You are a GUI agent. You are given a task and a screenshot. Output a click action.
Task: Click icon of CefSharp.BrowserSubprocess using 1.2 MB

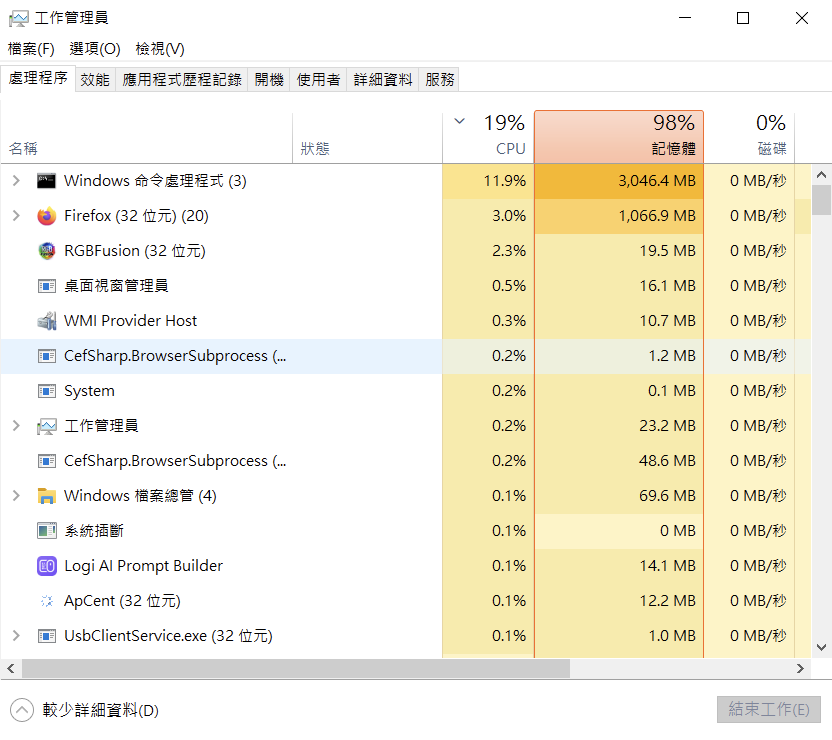point(46,356)
